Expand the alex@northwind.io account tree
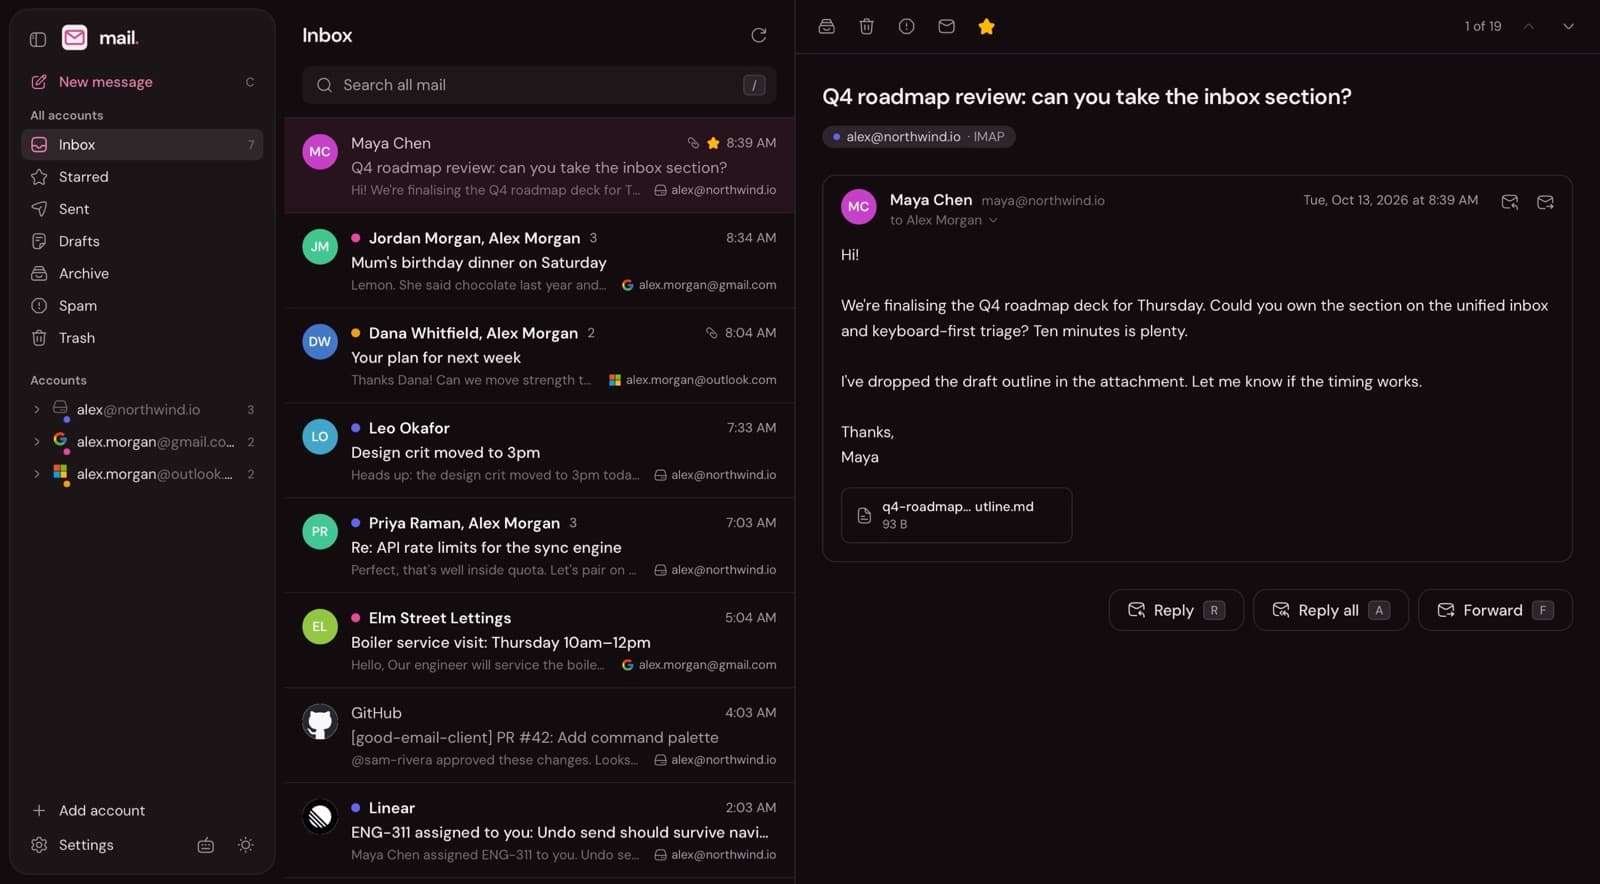Image resolution: width=1600 pixels, height=884 pixels. coord(37,410)
